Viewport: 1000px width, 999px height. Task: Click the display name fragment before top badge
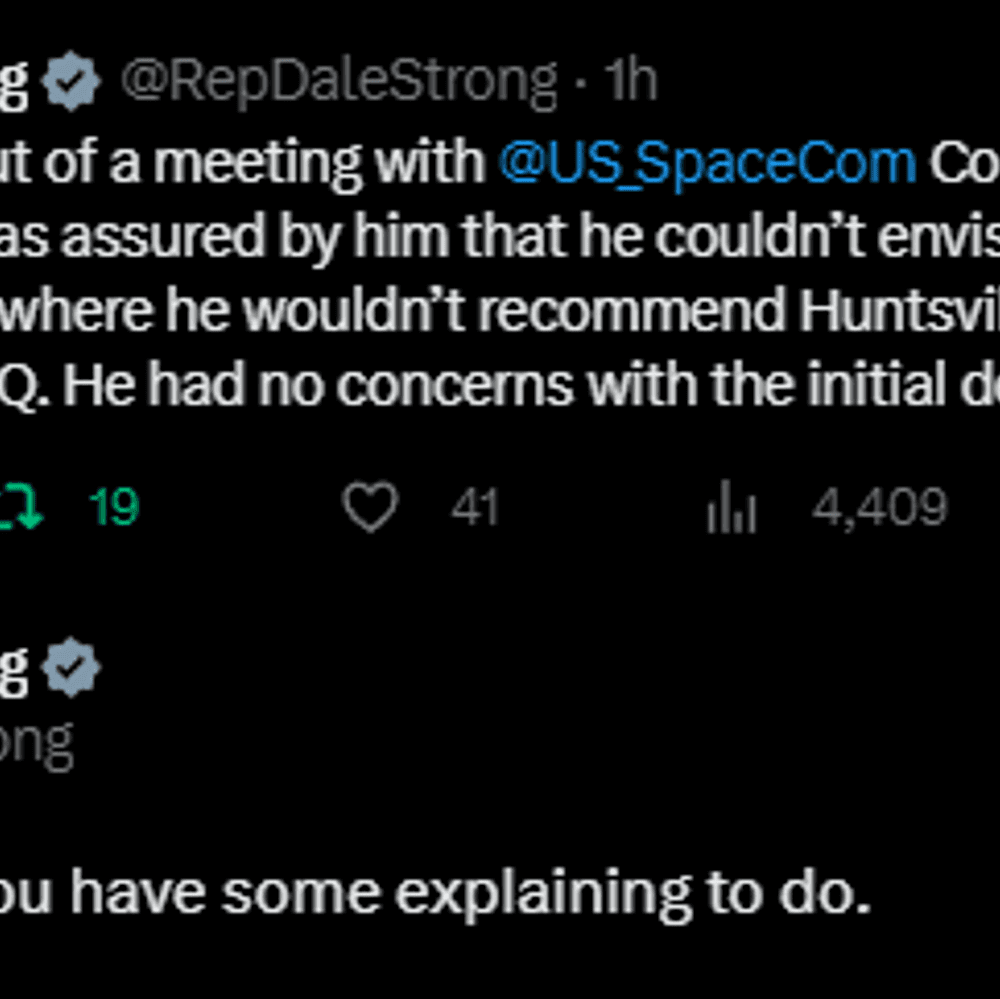coord(14,84)
